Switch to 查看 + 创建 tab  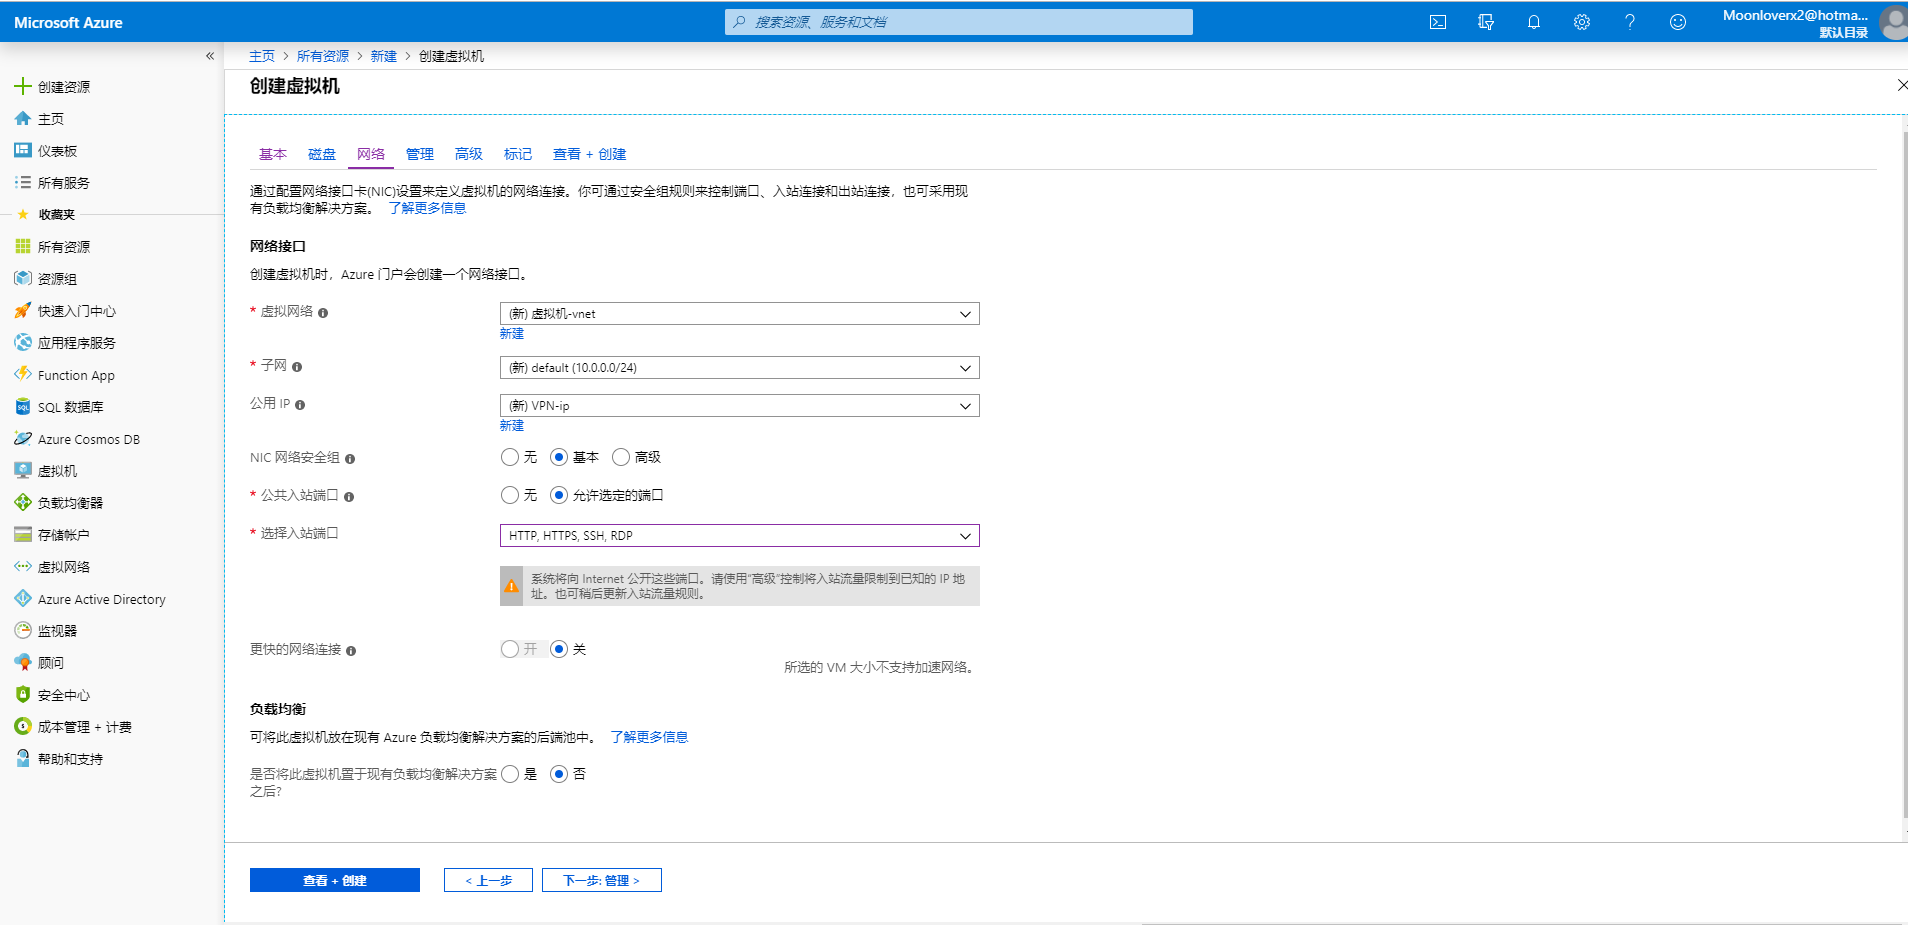click(x=590, y=154)
